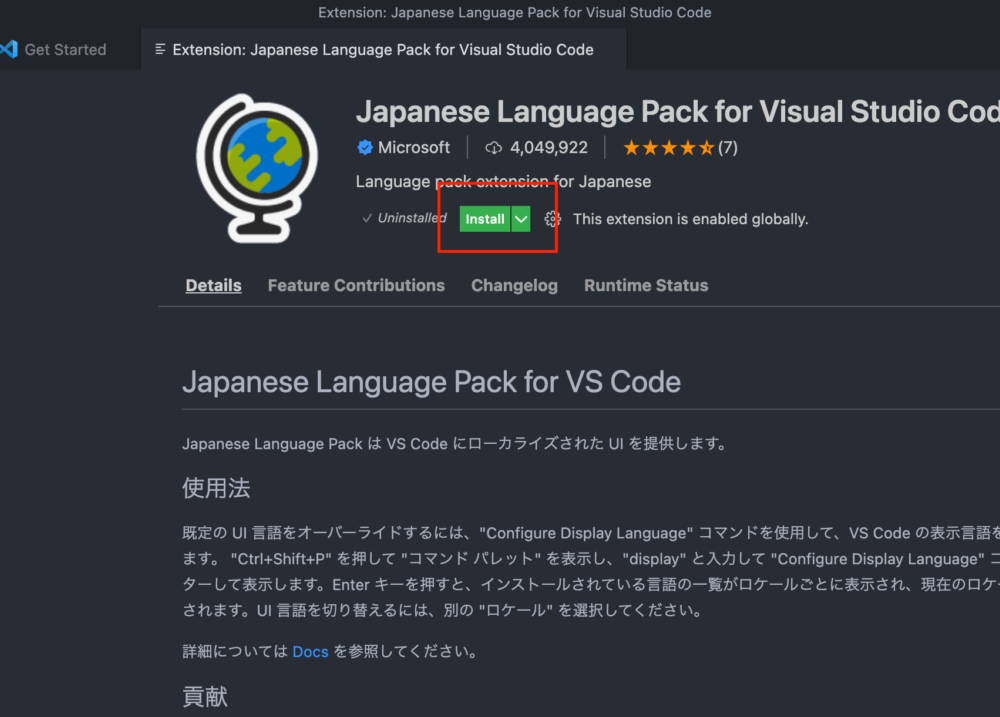Select the Japanese Language Pack editor tab
The width and height of the screenshot is (1000, 717).
click(x=382, y=49)
